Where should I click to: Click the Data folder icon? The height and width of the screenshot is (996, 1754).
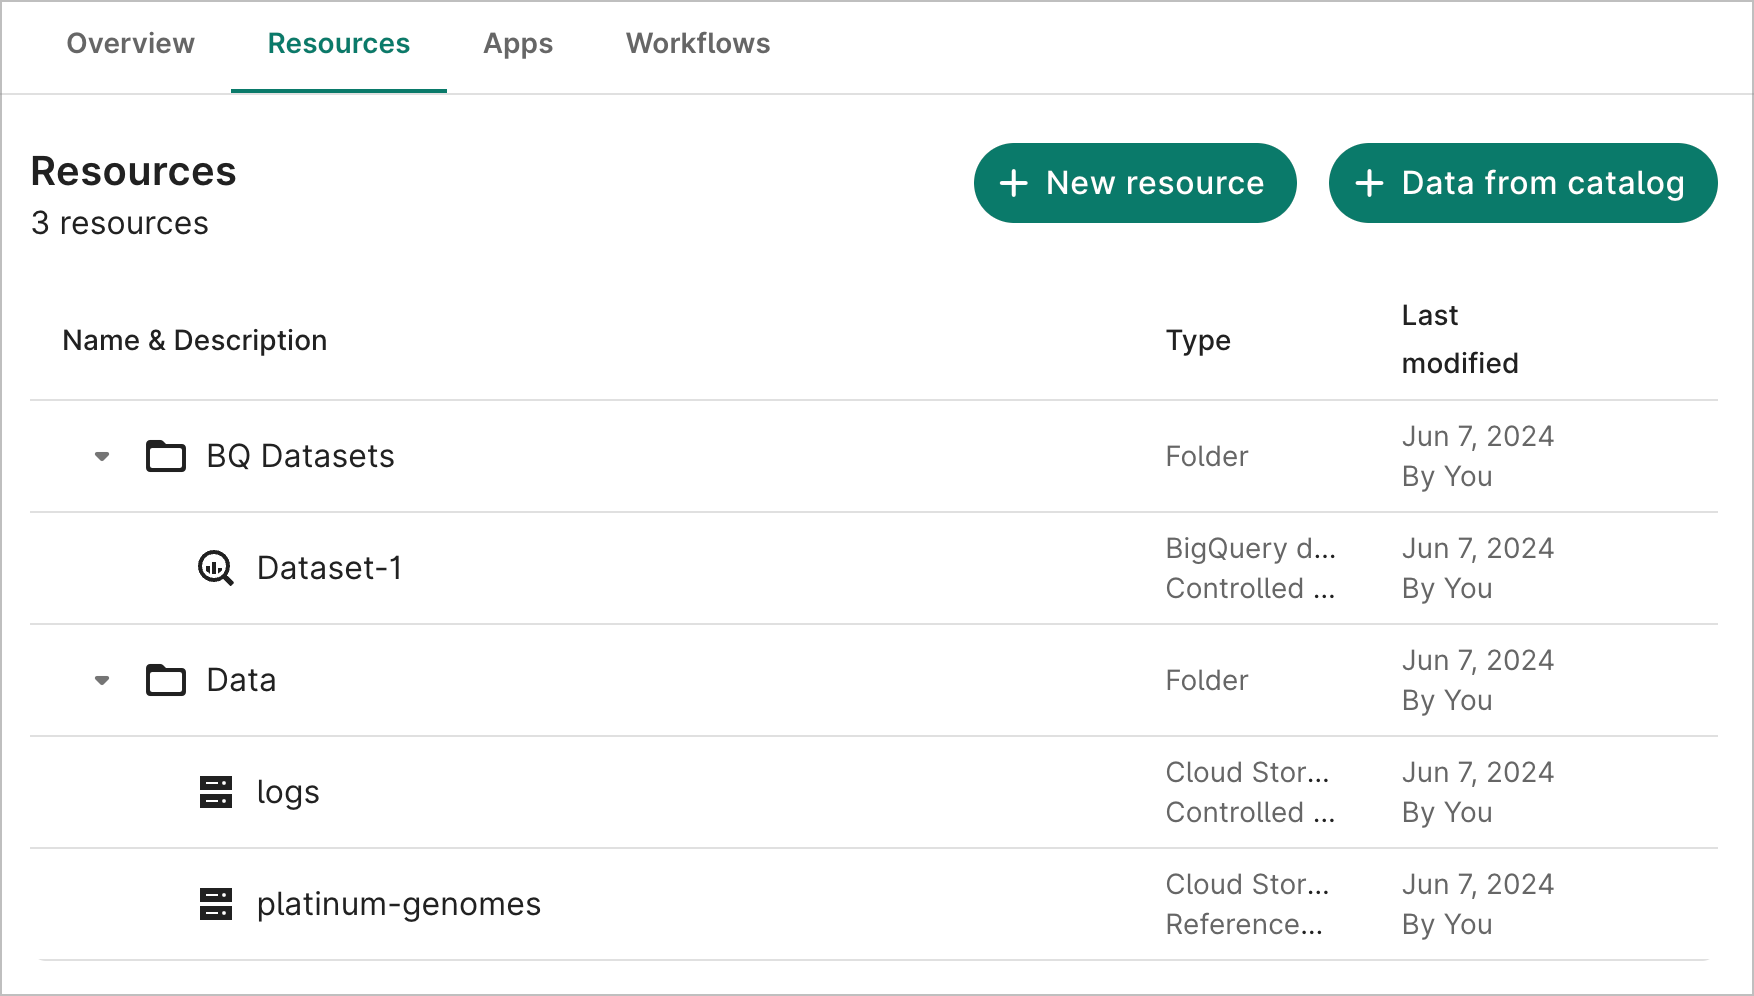(166, 680)
